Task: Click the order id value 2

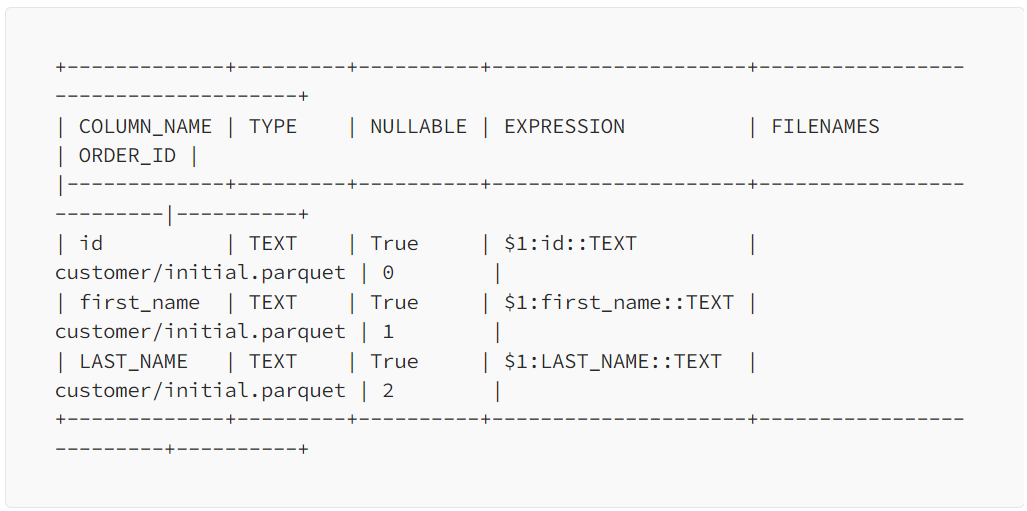Action: 388,391
